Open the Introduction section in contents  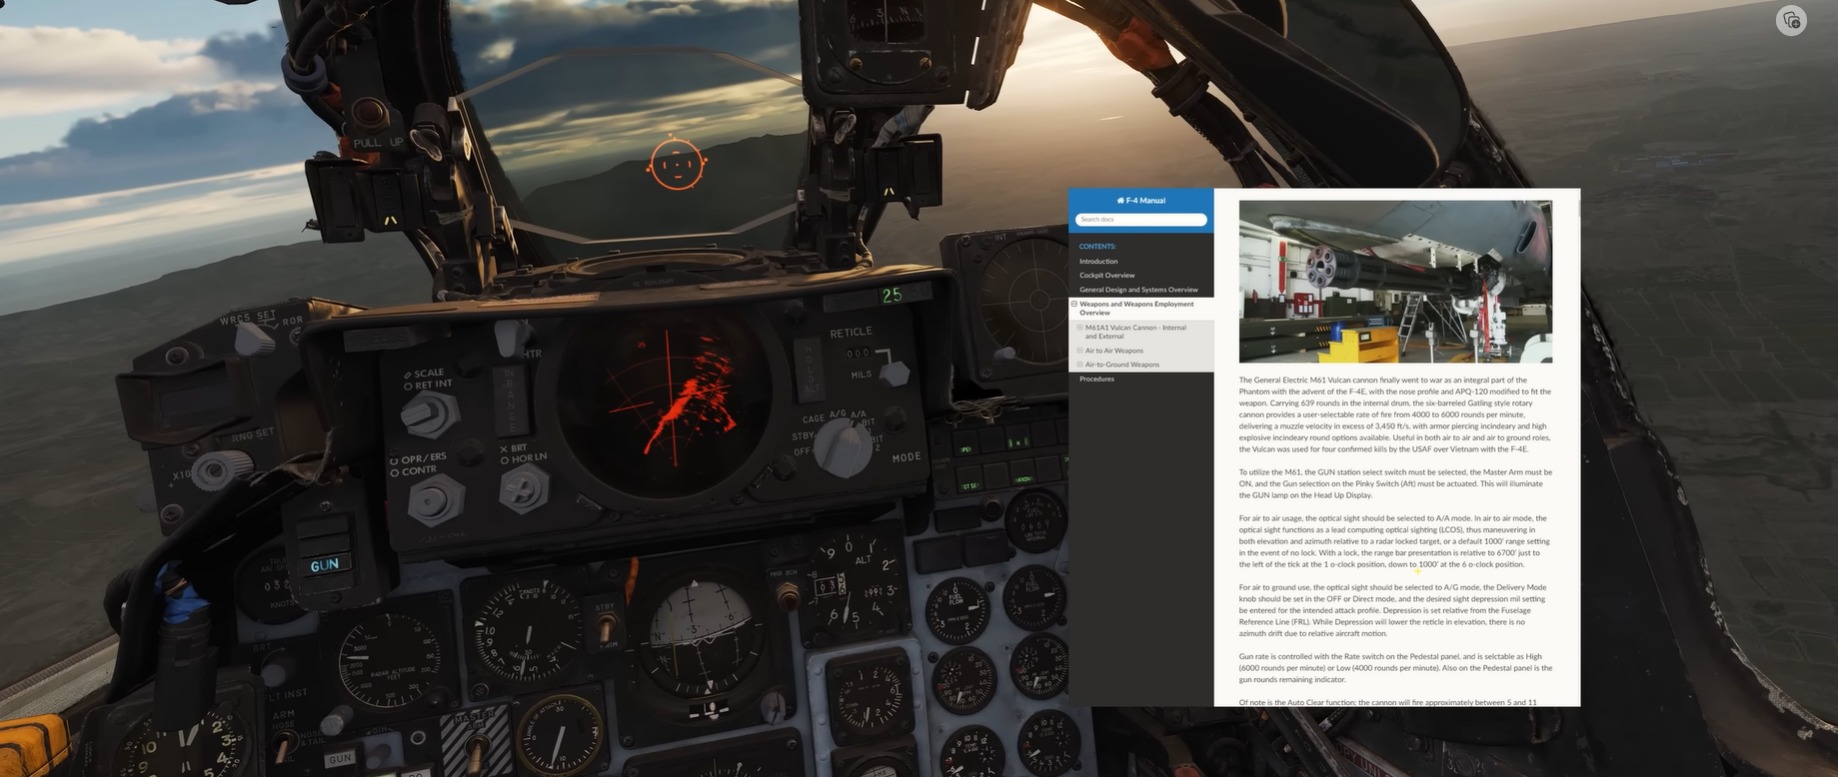(1098, 261)
